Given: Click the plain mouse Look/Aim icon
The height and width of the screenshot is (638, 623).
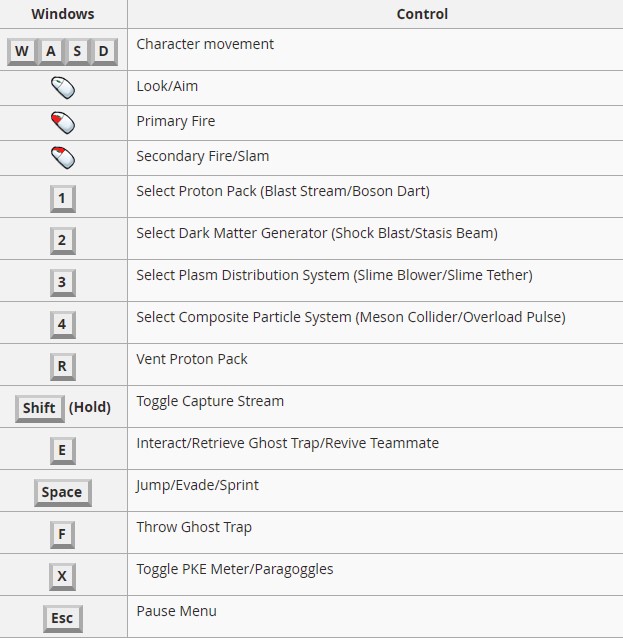Looking at the screenshot, I should click(x=63, y=88).
